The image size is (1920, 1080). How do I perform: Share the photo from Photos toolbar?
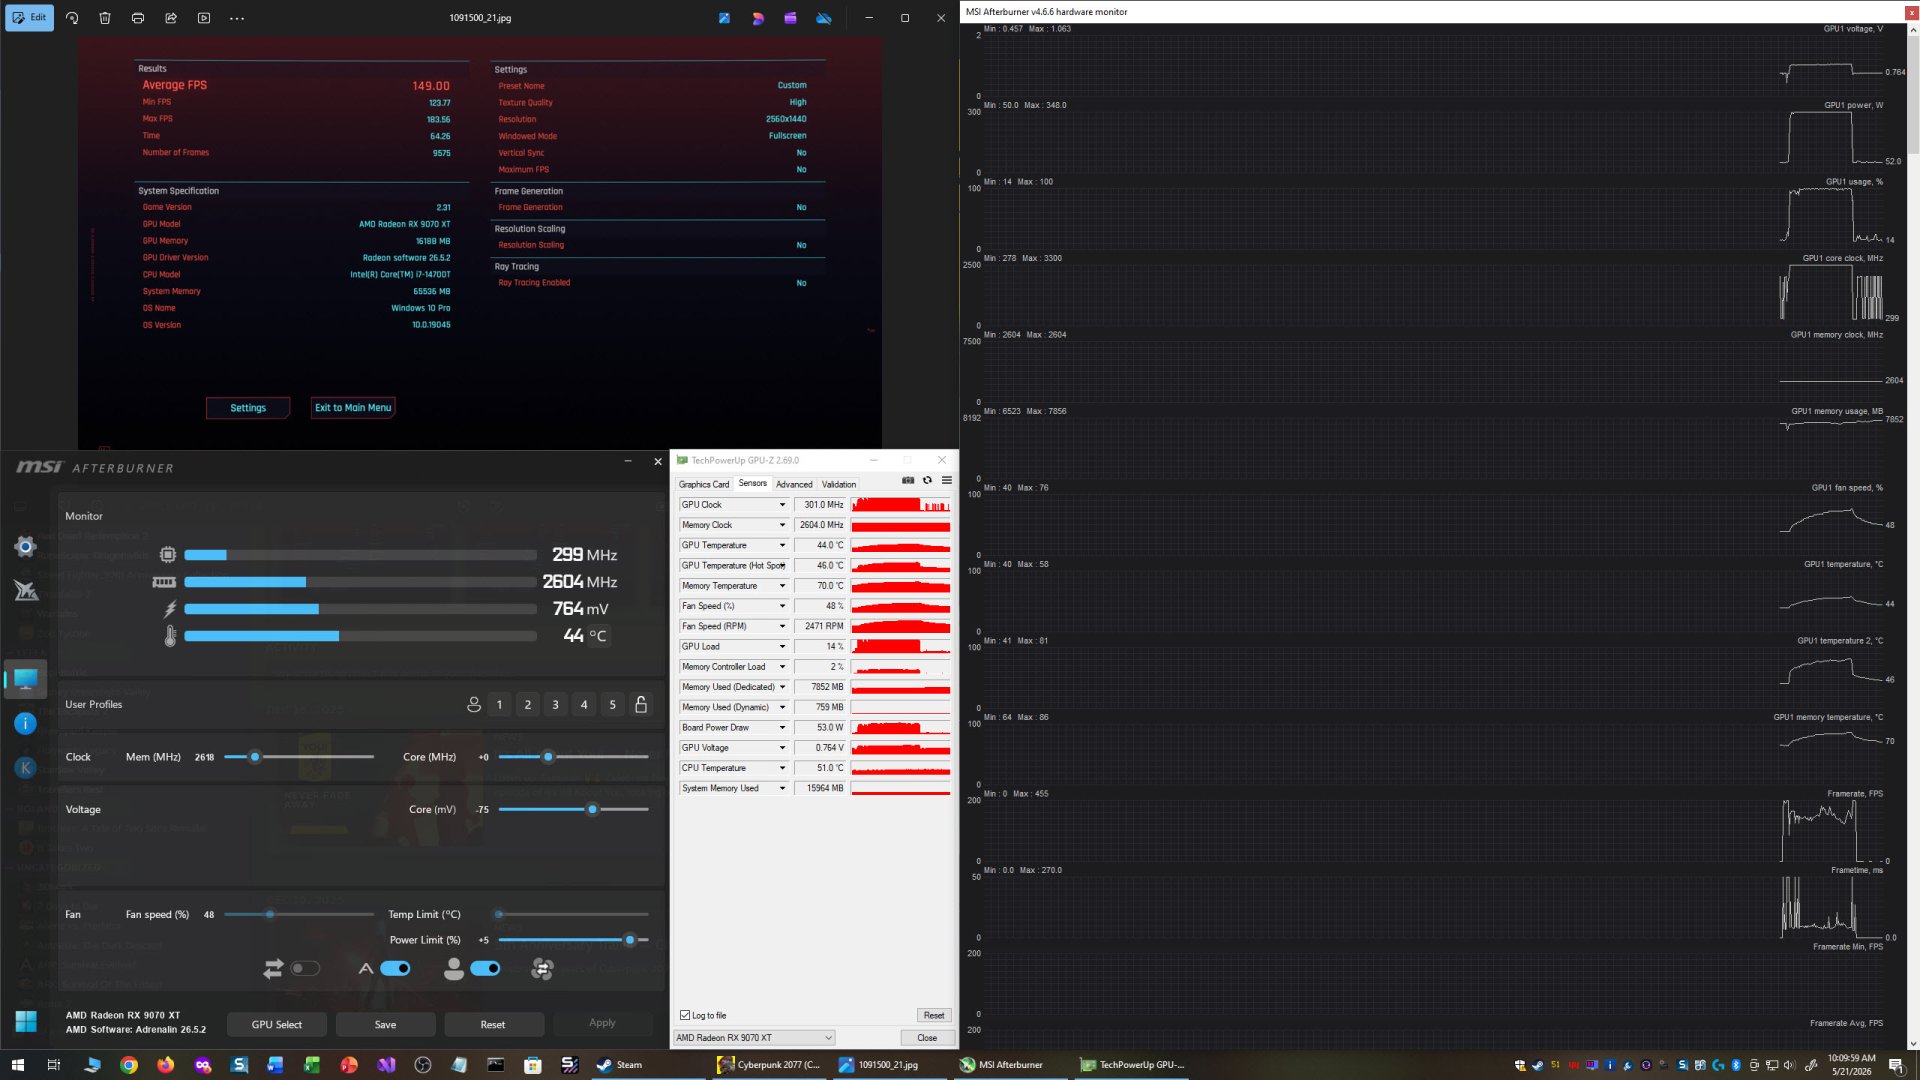coord(171,18)
